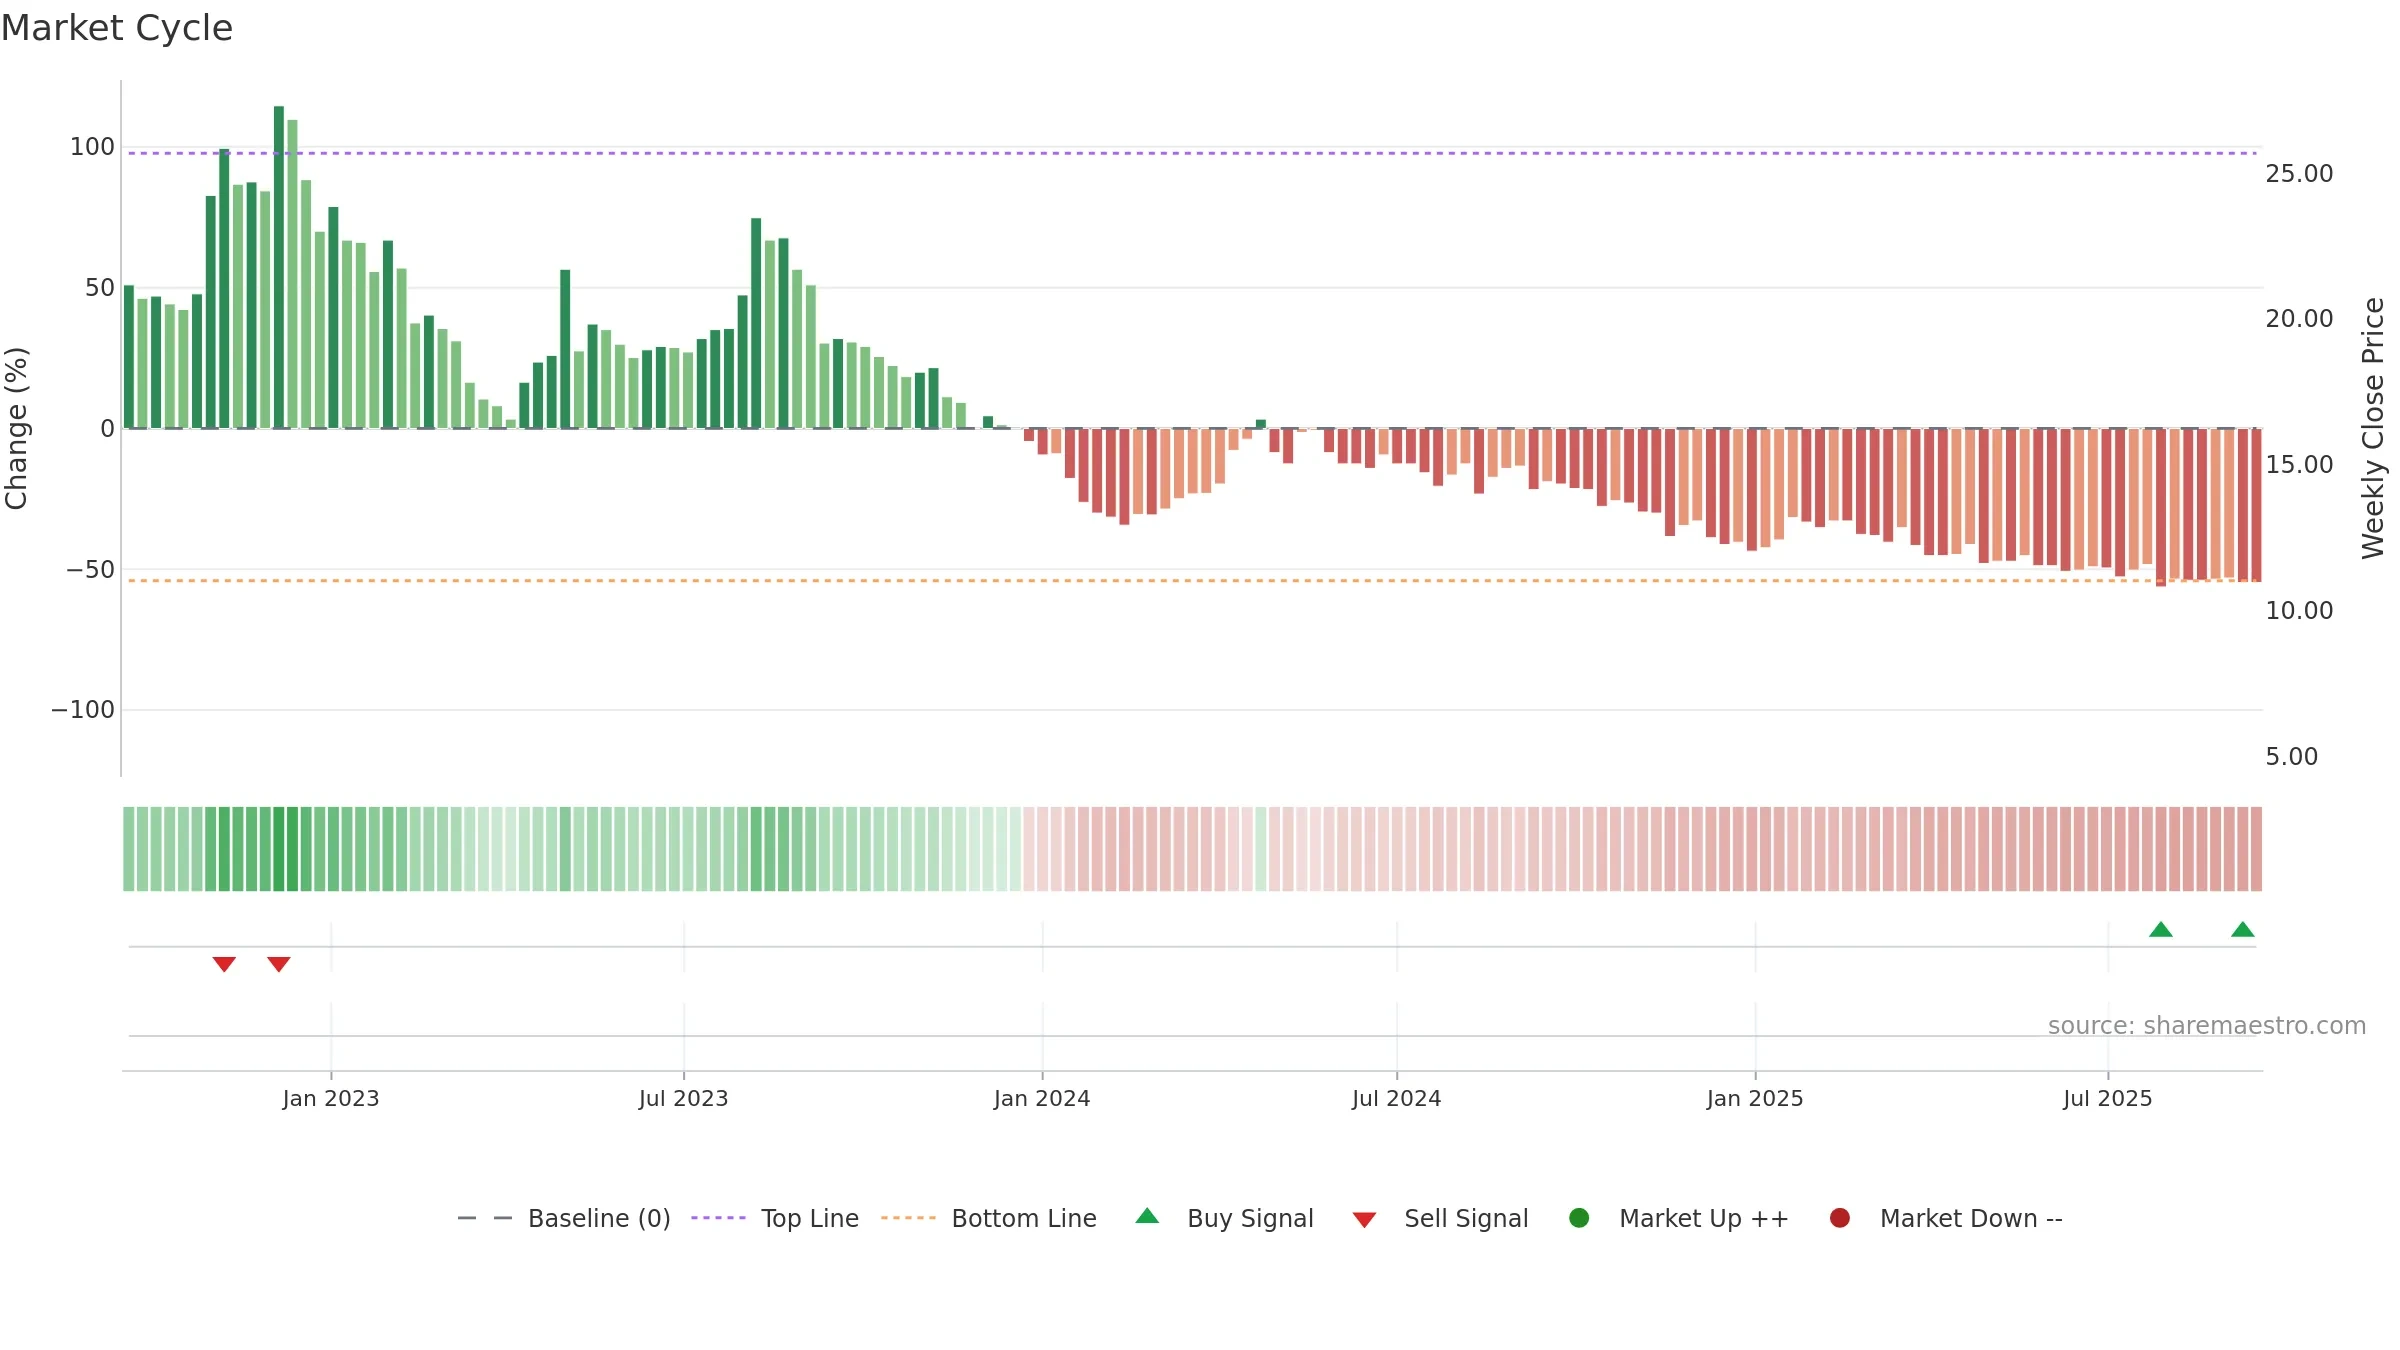Toggle the Baseline (0) legend label
The height and width of the screenshot is (1350, 2400).
pyautogui.click(x=599, y=1219)
